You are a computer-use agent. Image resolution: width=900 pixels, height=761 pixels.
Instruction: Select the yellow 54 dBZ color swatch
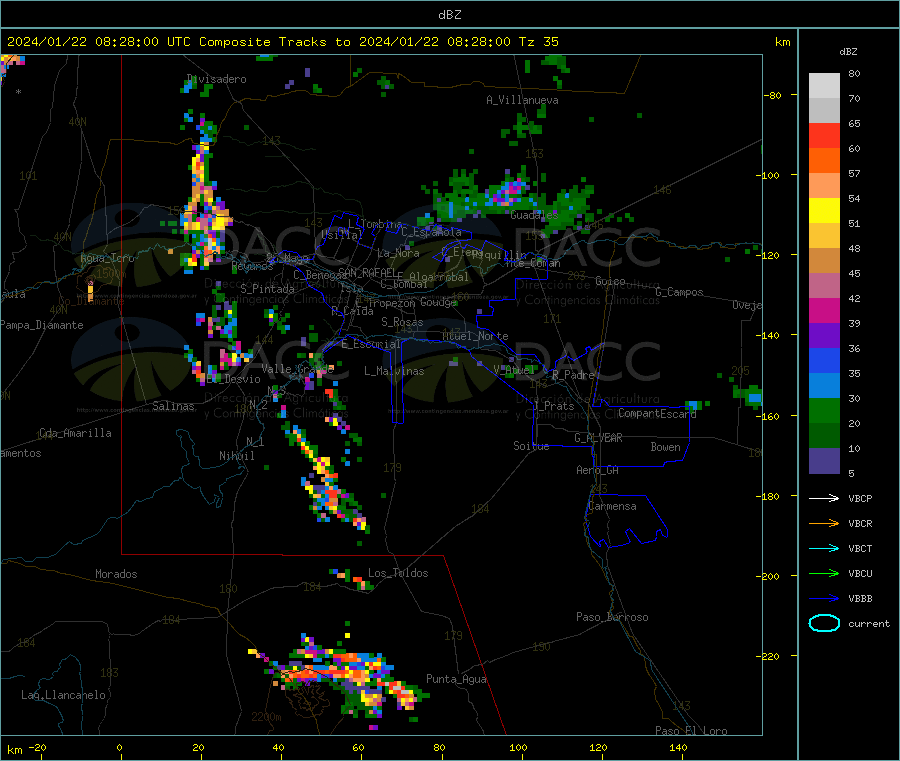pyautogui.click(x=824, y=211)
